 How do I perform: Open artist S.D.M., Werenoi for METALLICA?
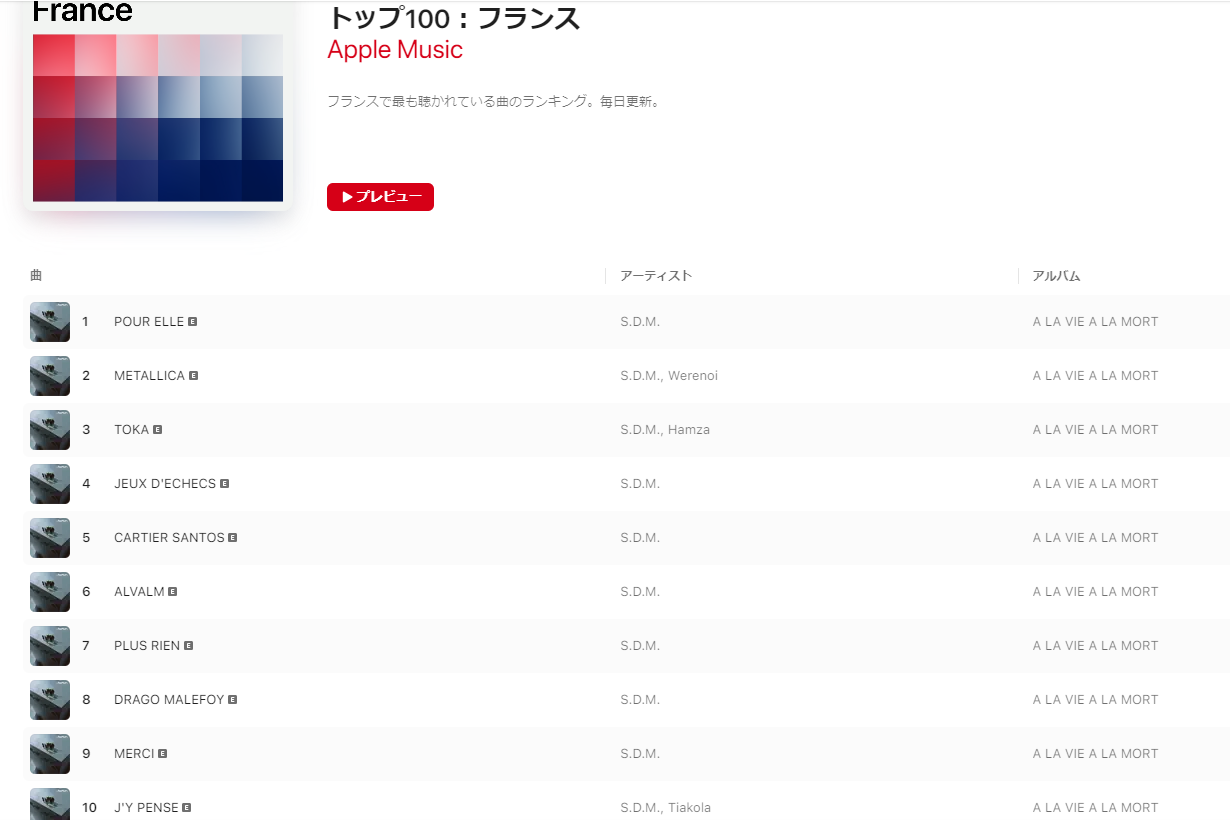coord(669,376)
